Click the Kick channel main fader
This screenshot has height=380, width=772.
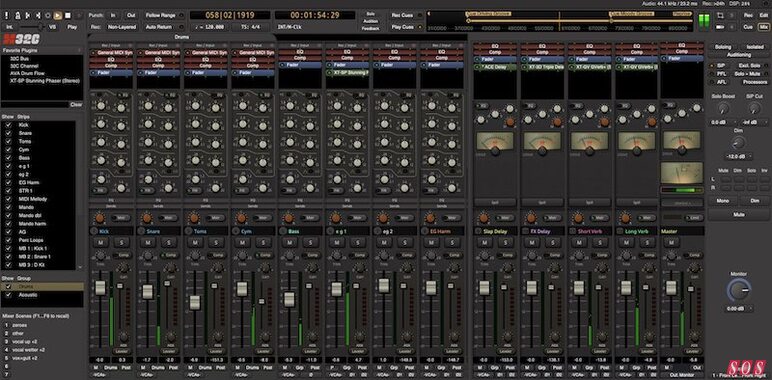click(x=100, y=288)
